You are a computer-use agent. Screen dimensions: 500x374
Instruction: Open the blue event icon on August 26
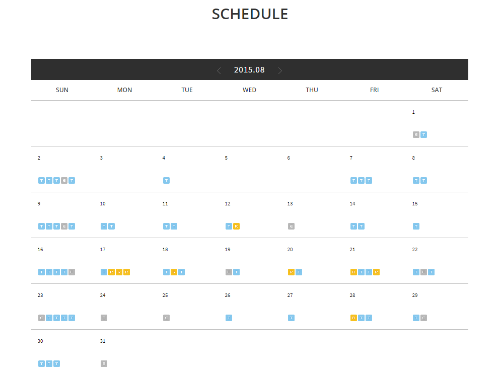[x=229, y=318]
